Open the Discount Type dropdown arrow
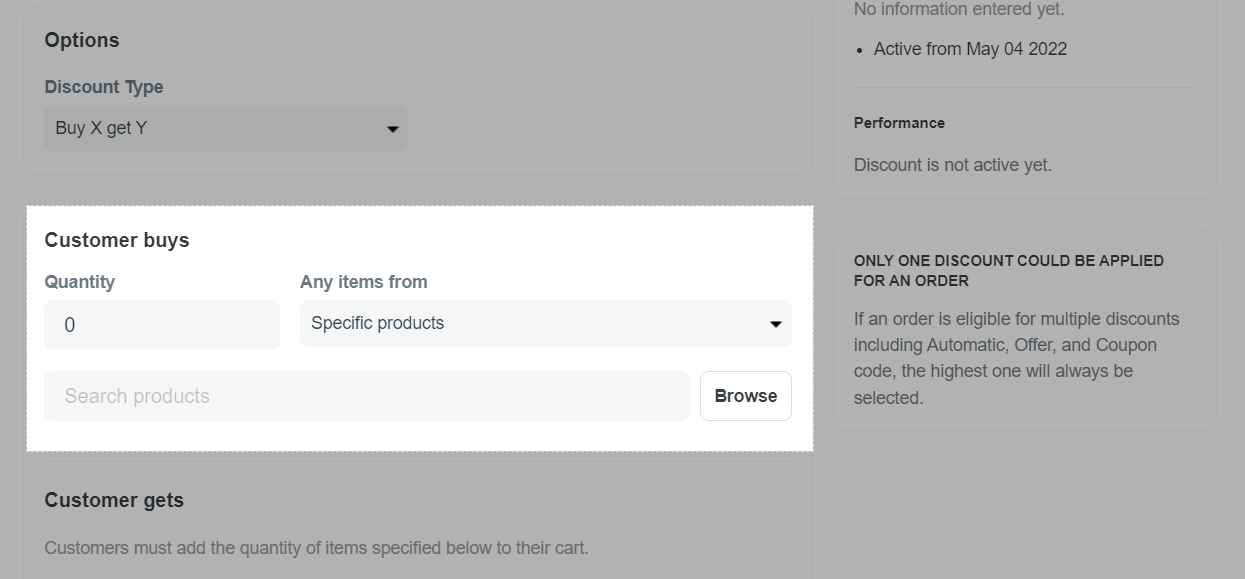The height and width of the screenshot is (579, 1245). point(392,129)
